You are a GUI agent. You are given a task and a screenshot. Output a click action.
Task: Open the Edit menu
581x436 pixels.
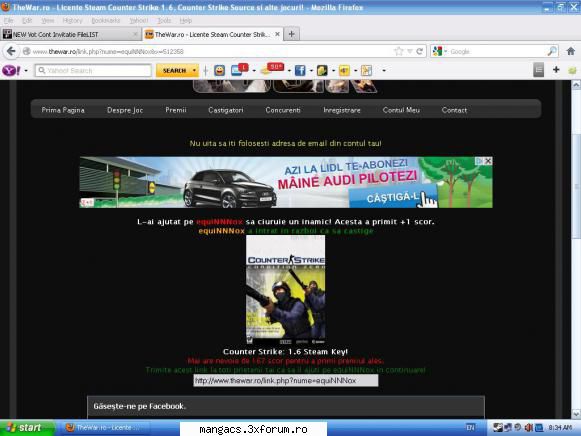coord(27,20)
